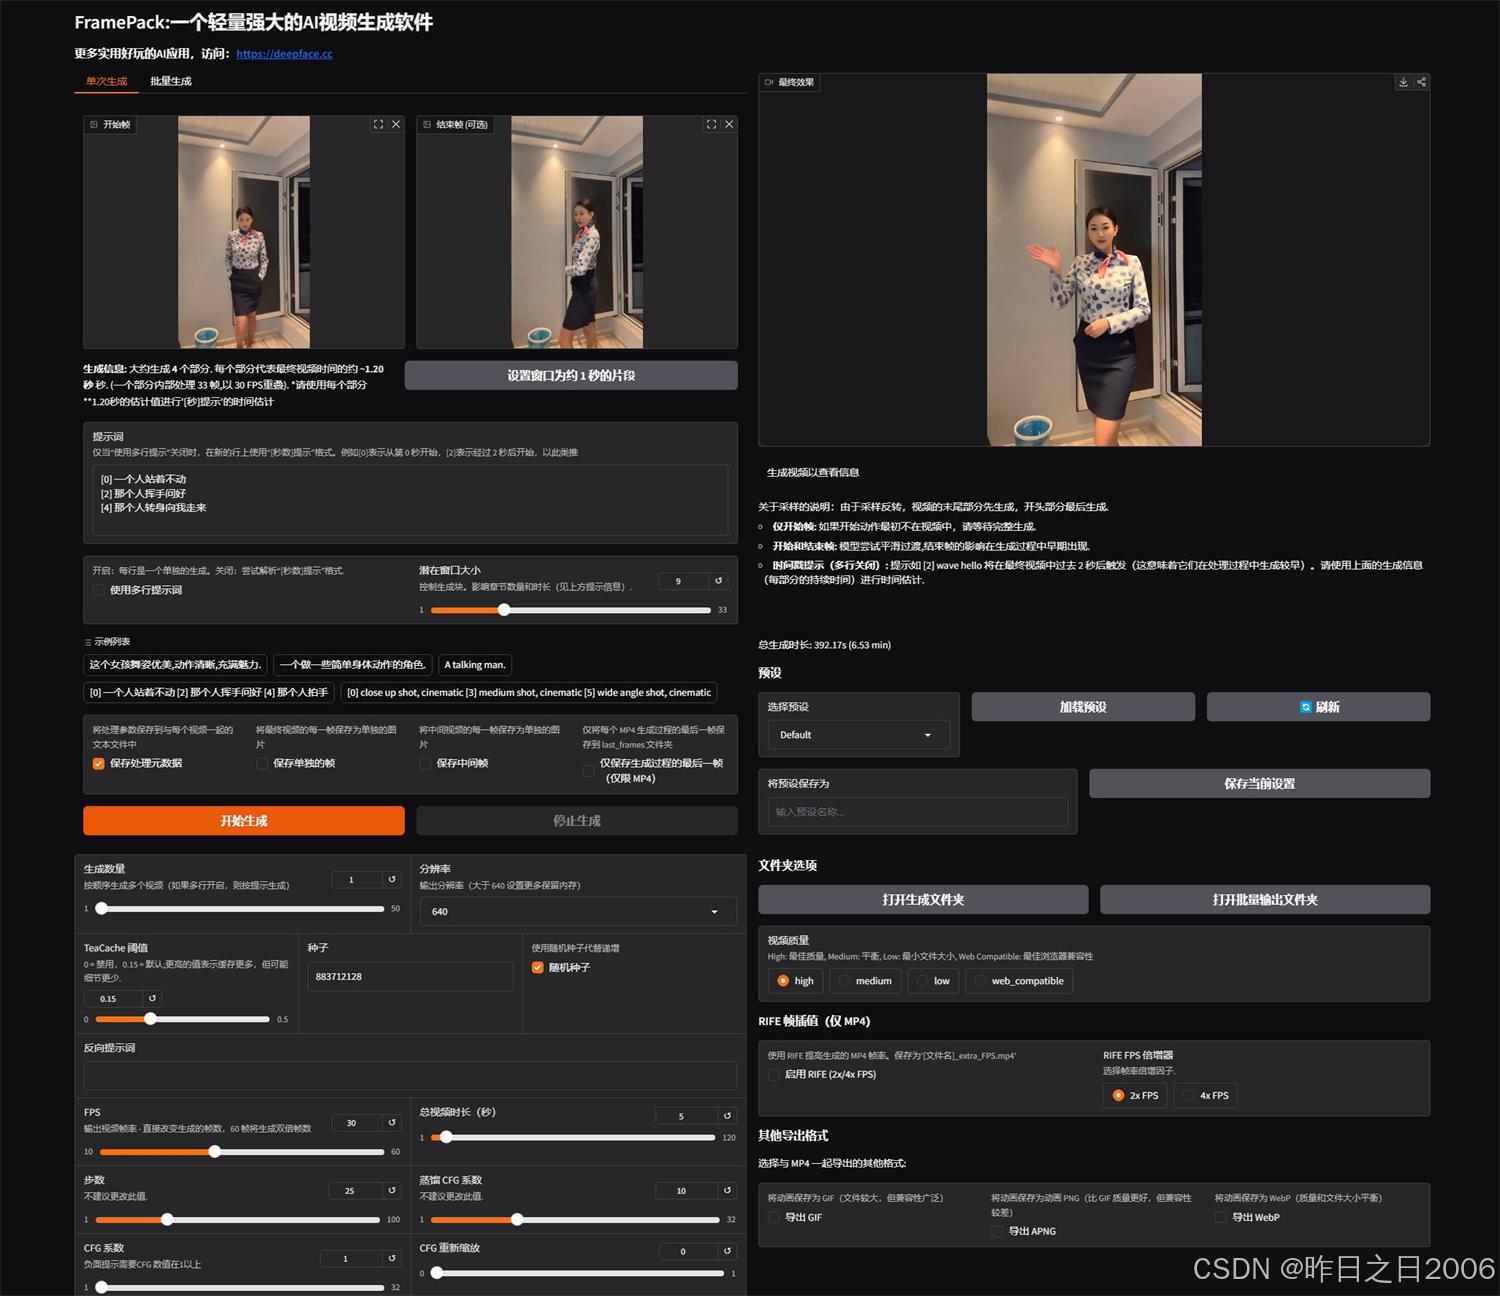Reset the 生成数量 value with circular arrow icon
Screen dimensions: 1500x1296
[x=390, y=879]
